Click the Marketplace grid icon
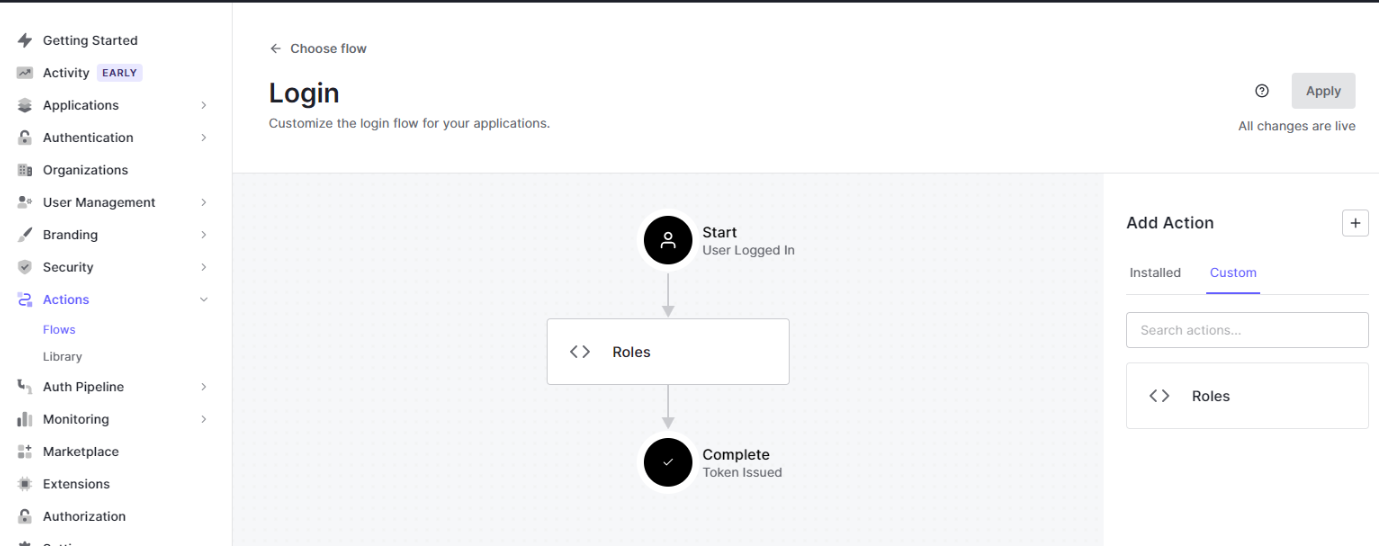Image resolution: width=1379 pixels, height=546 pixels. click(25, 452)
